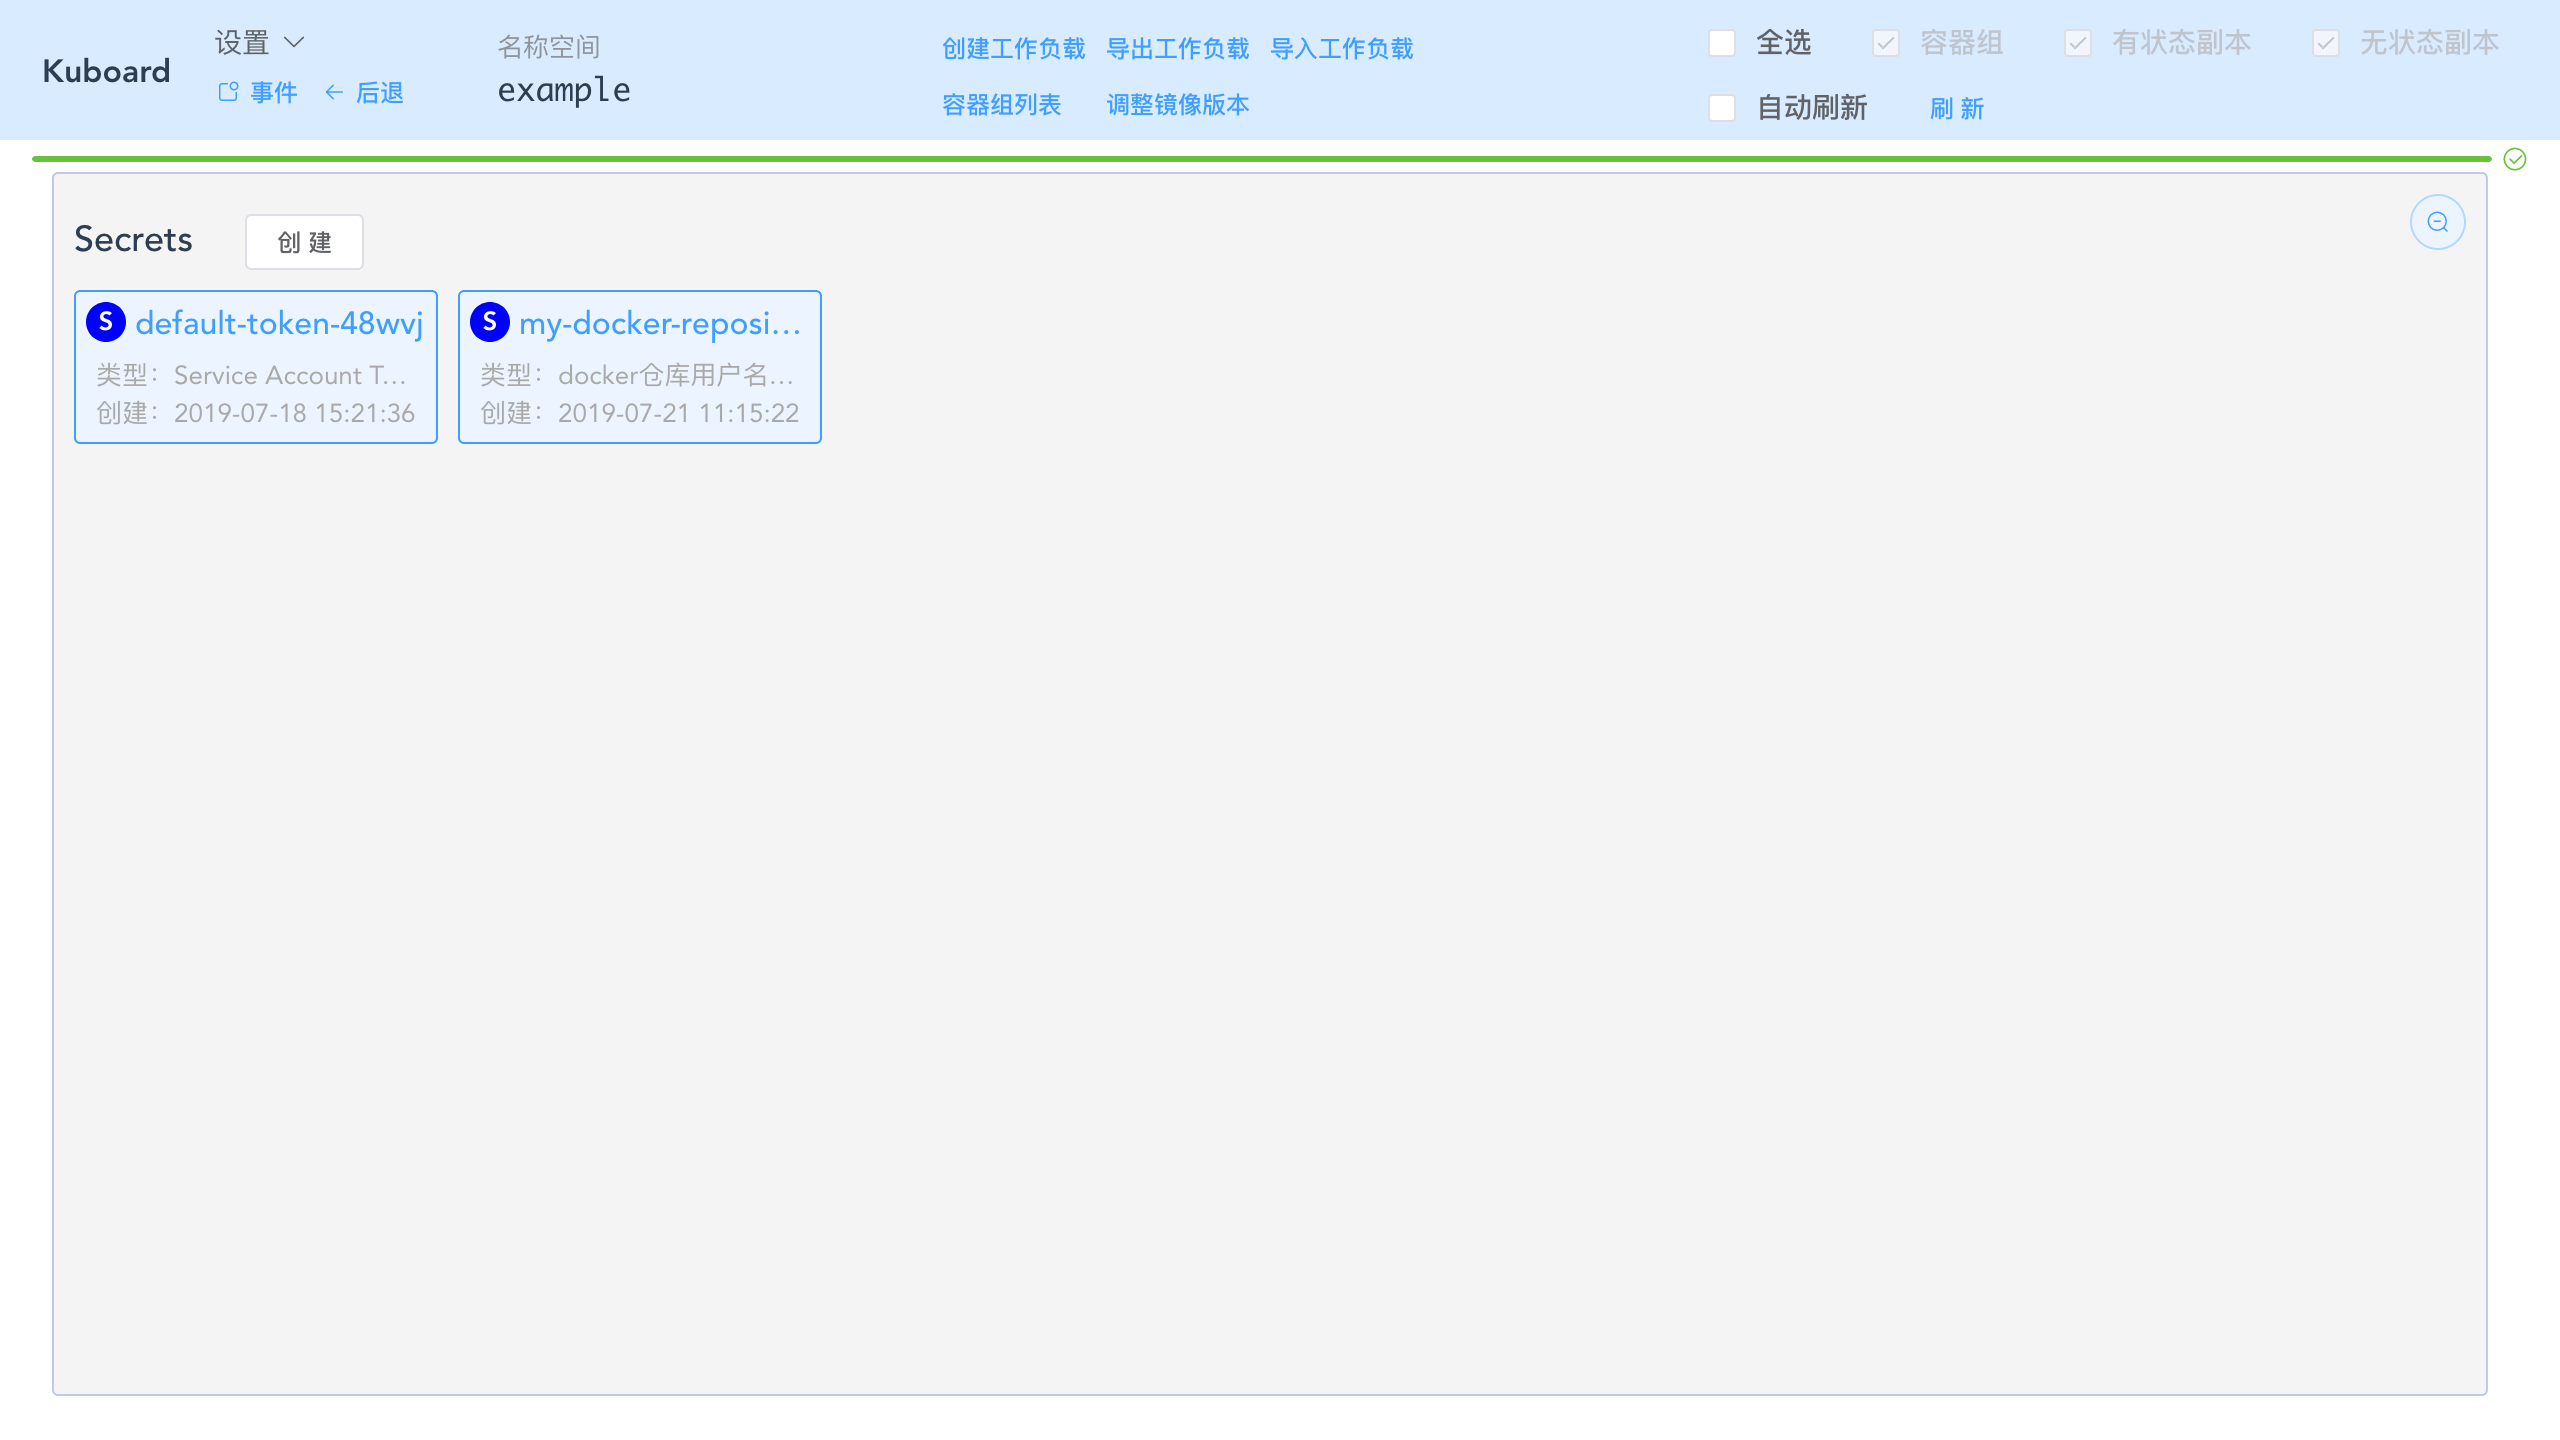Click the Kuboard logo

105,70
